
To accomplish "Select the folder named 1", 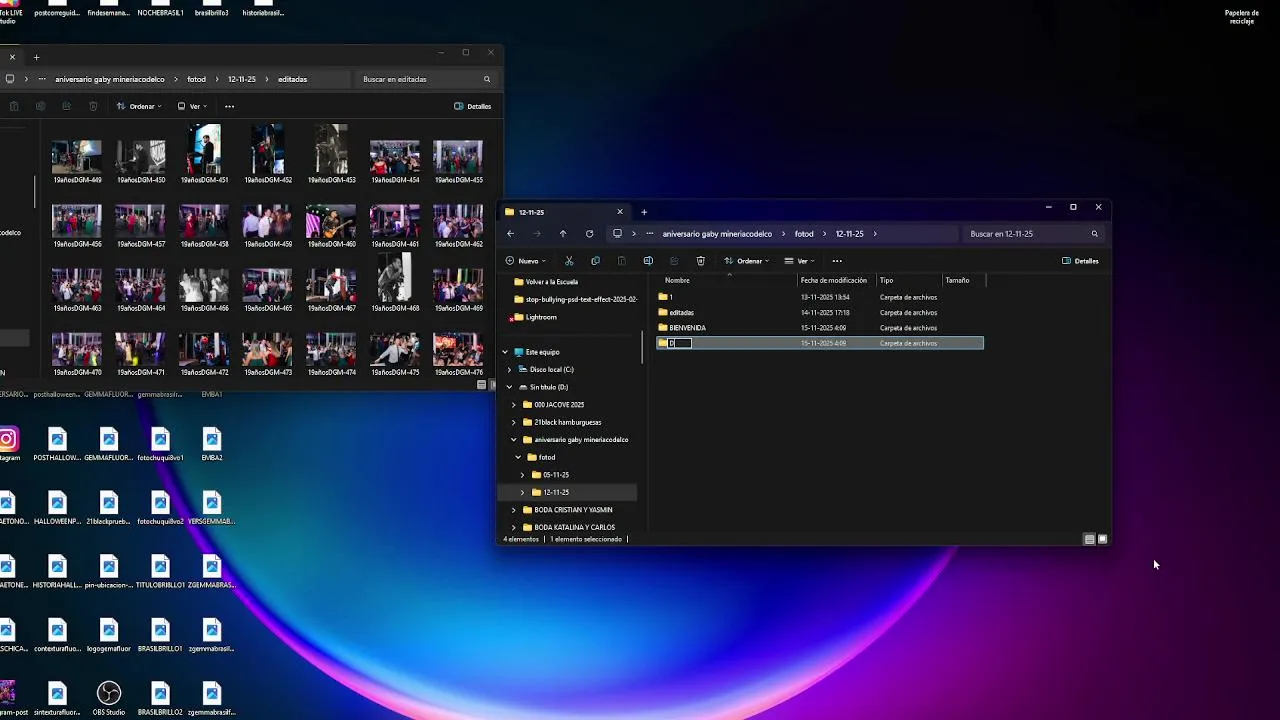I will tap(820, 297).
